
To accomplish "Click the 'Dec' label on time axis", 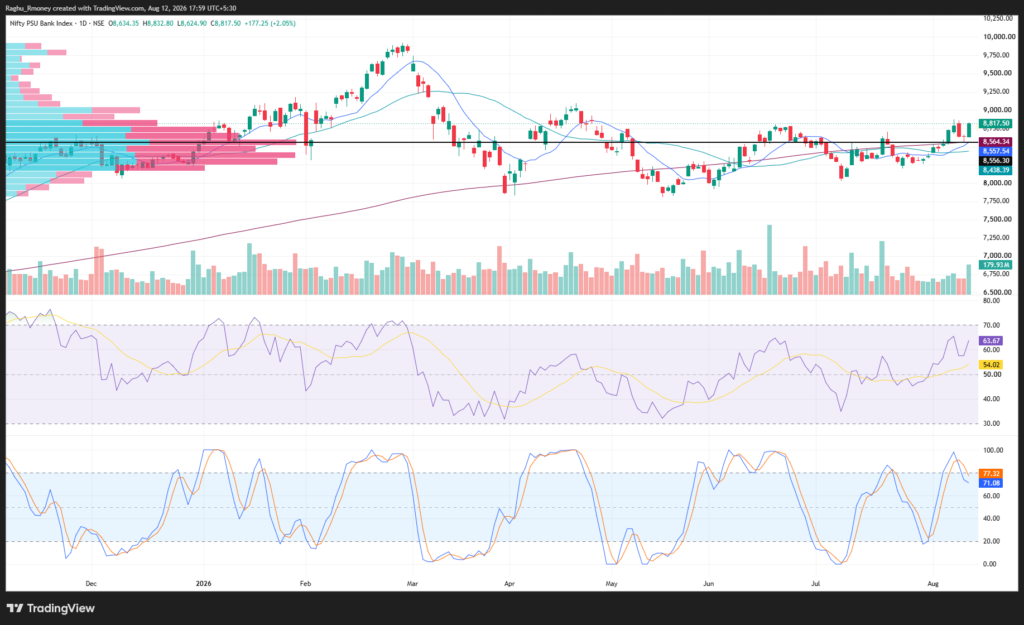I will pos(91,583).
